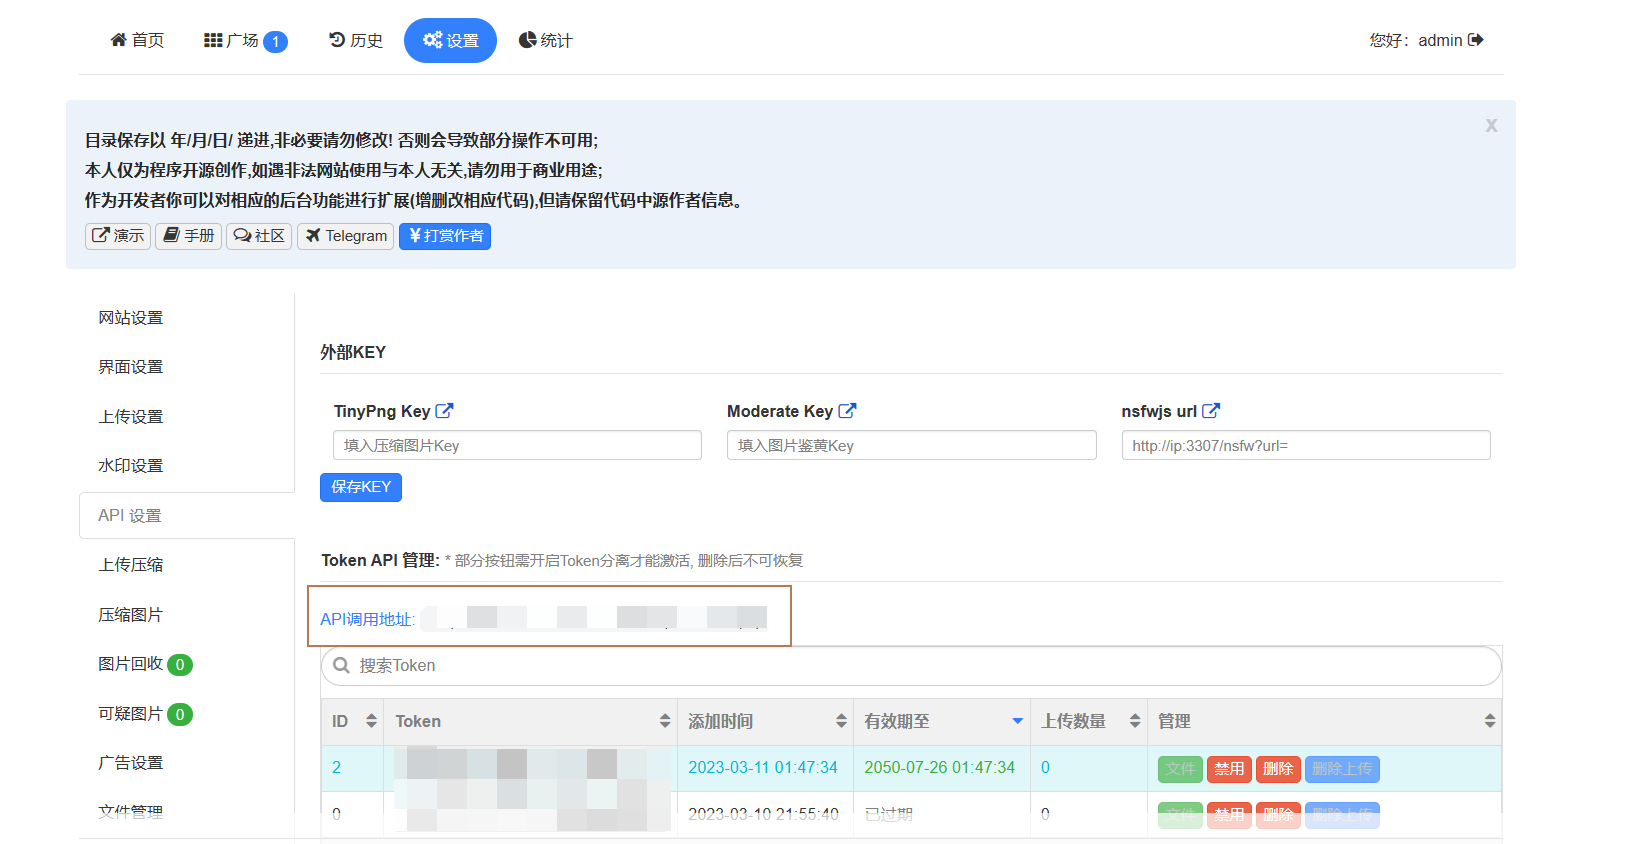Sort table by ID column
Image resolution: width=1644 pixels, height=844 pixels.
(371, 721)
